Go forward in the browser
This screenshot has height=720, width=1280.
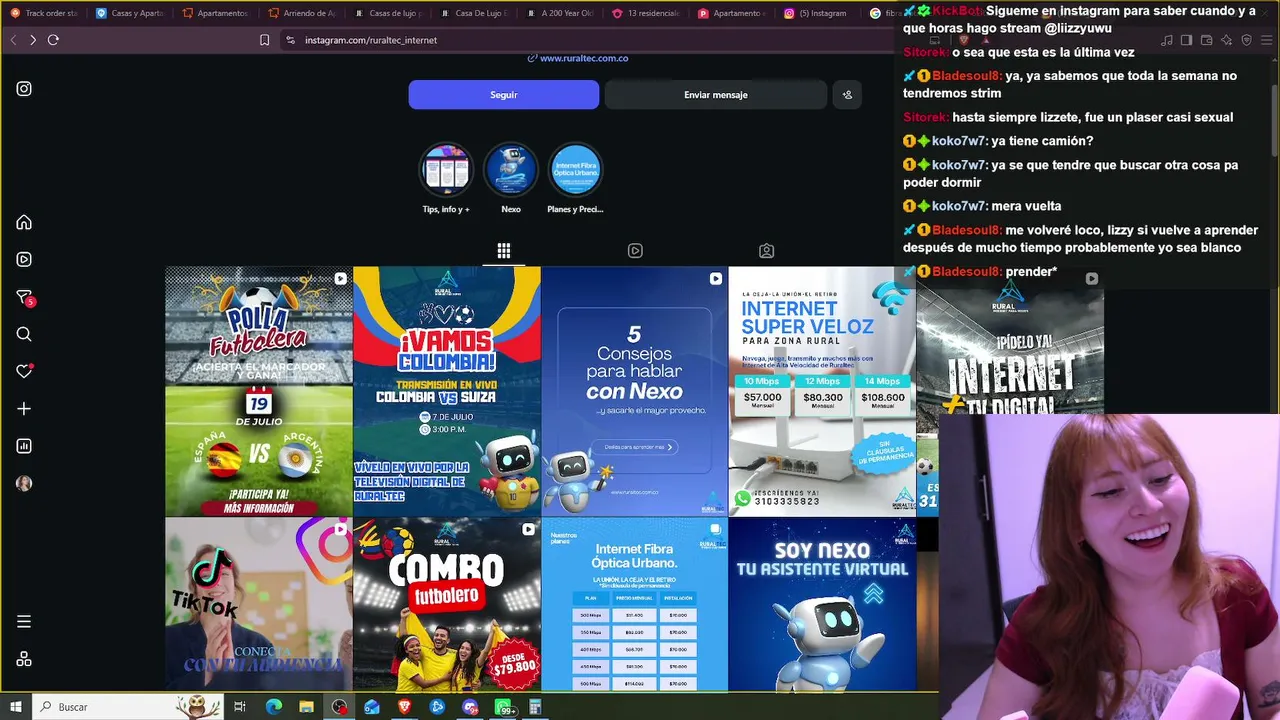[x=33, y=40]
